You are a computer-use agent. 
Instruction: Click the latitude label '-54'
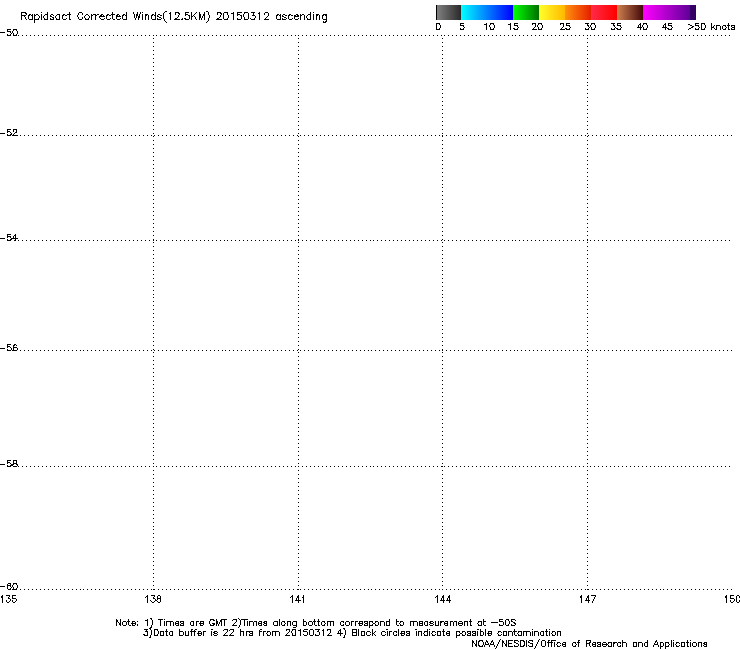coord(9,237)
